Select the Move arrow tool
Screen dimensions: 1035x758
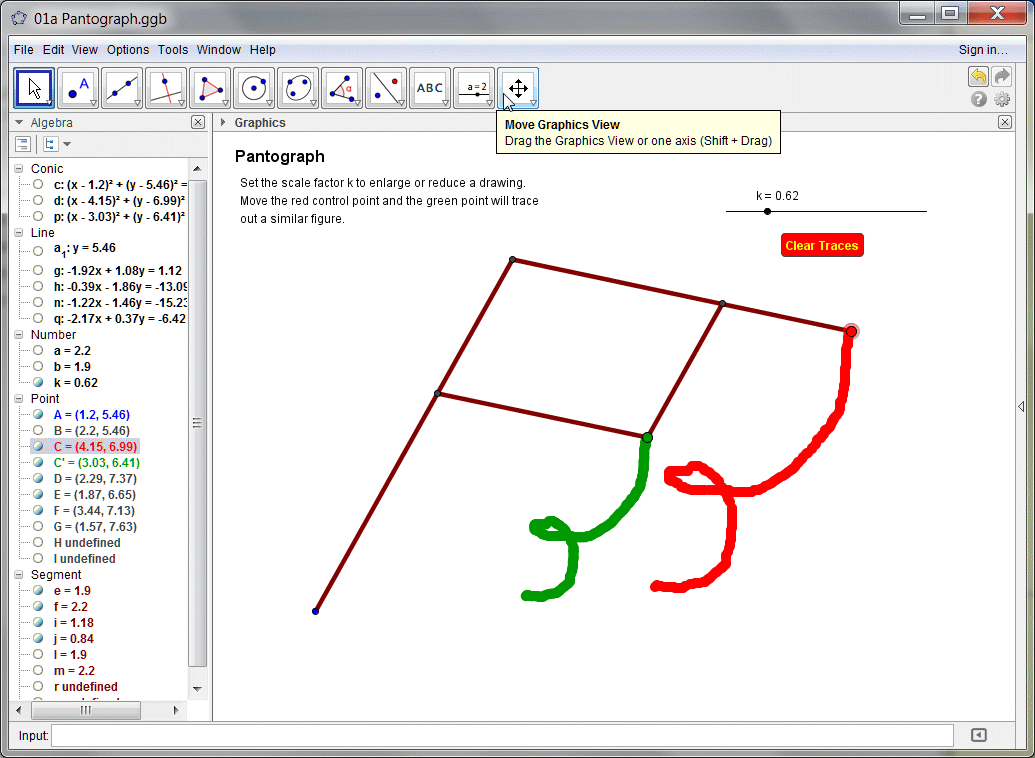34,88
